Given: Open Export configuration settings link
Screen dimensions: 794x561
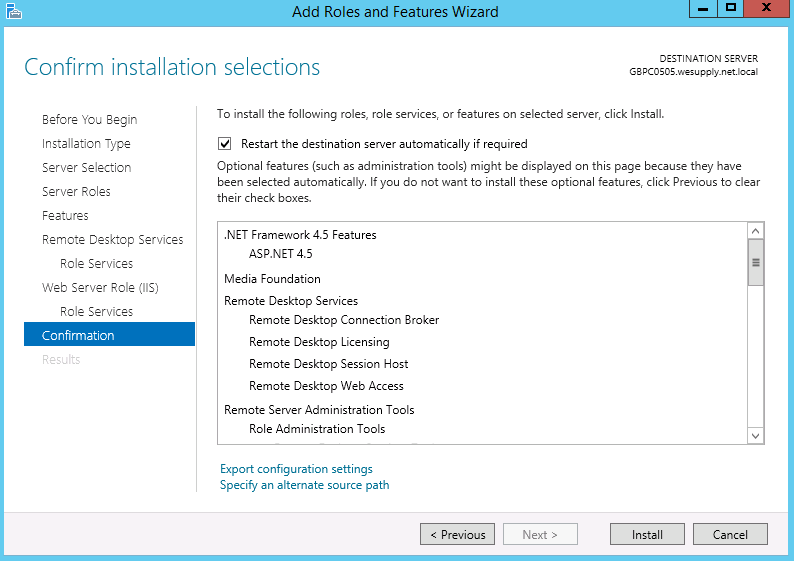Looking at the screenshot, I should point(296,469).
